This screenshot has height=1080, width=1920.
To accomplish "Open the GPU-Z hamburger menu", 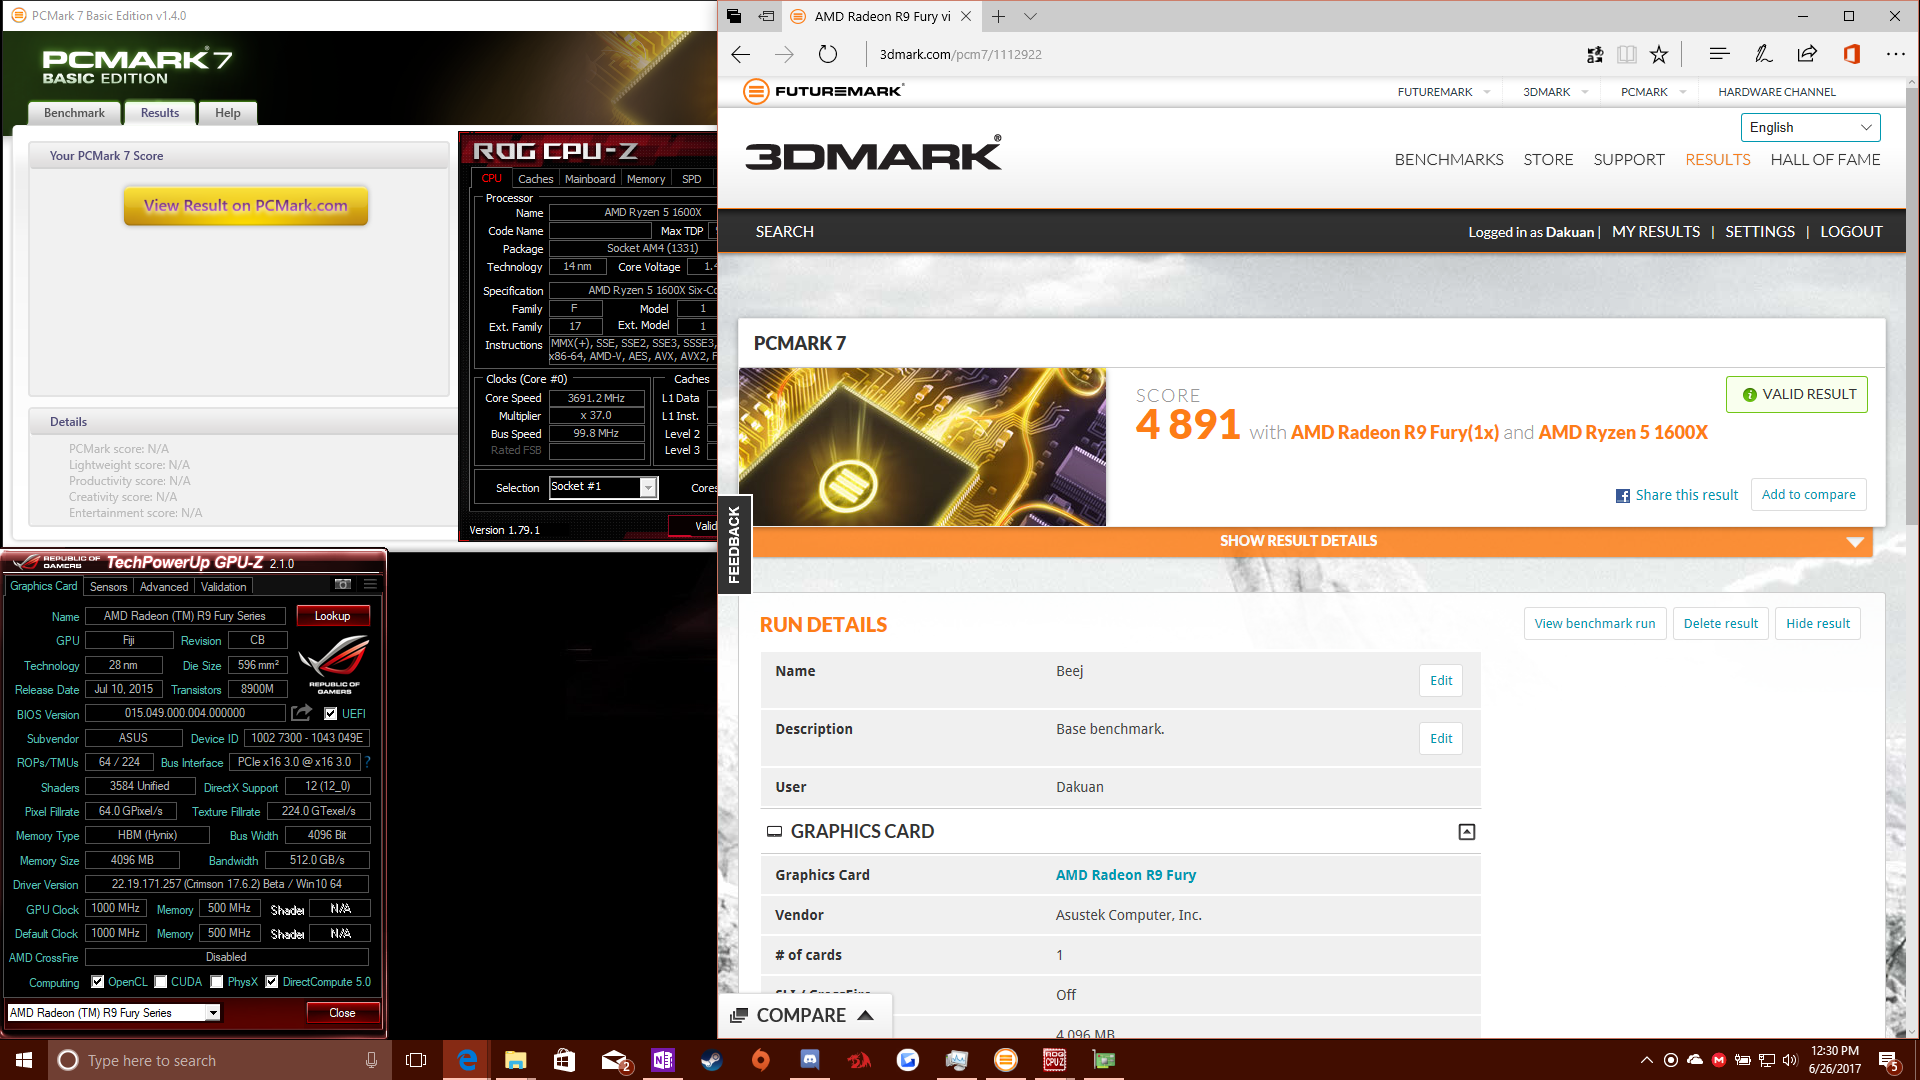I will (370, 585).
